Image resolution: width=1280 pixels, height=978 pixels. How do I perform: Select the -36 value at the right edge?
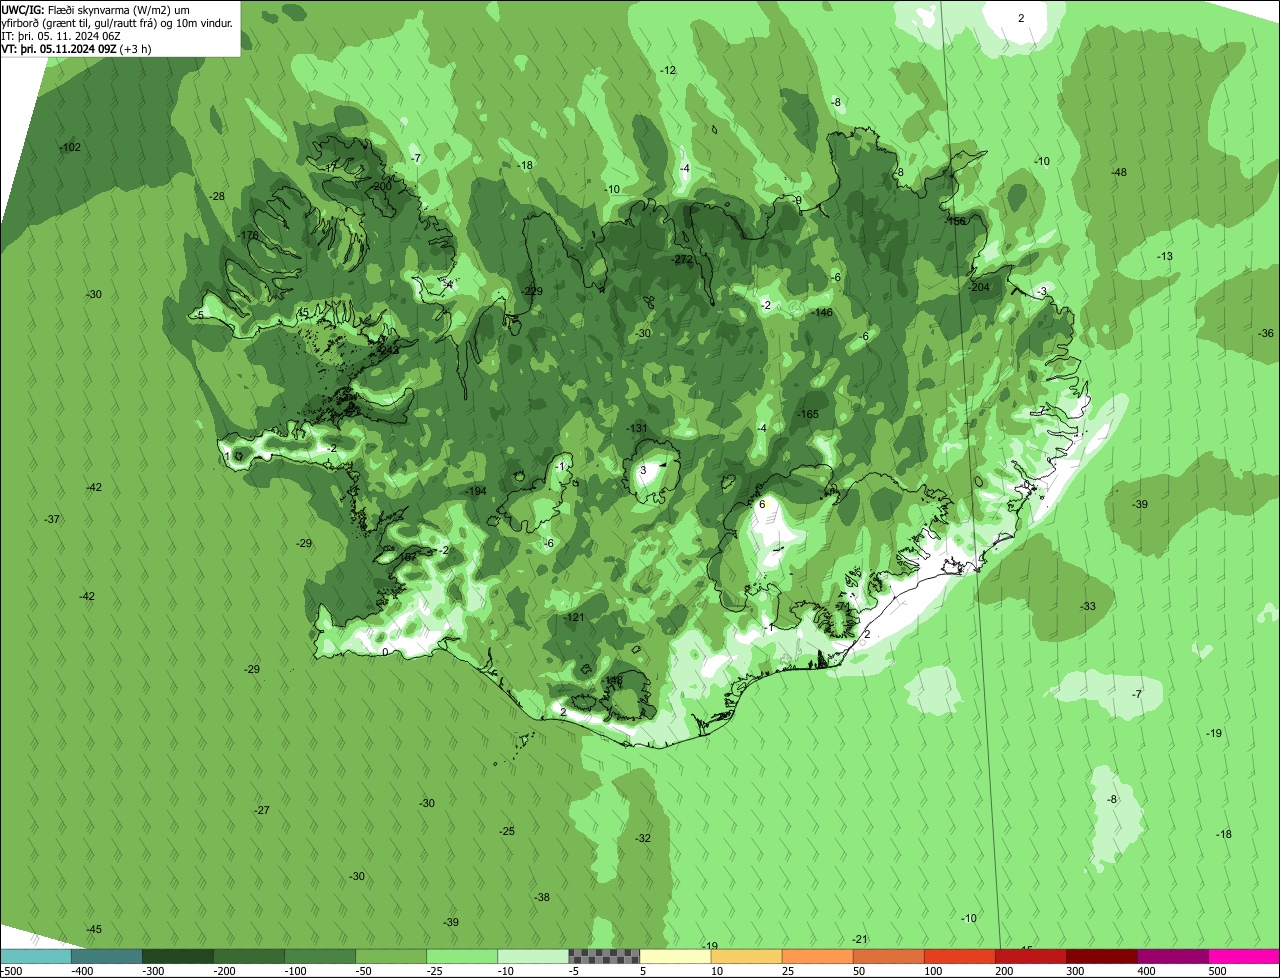[1266, 334]
